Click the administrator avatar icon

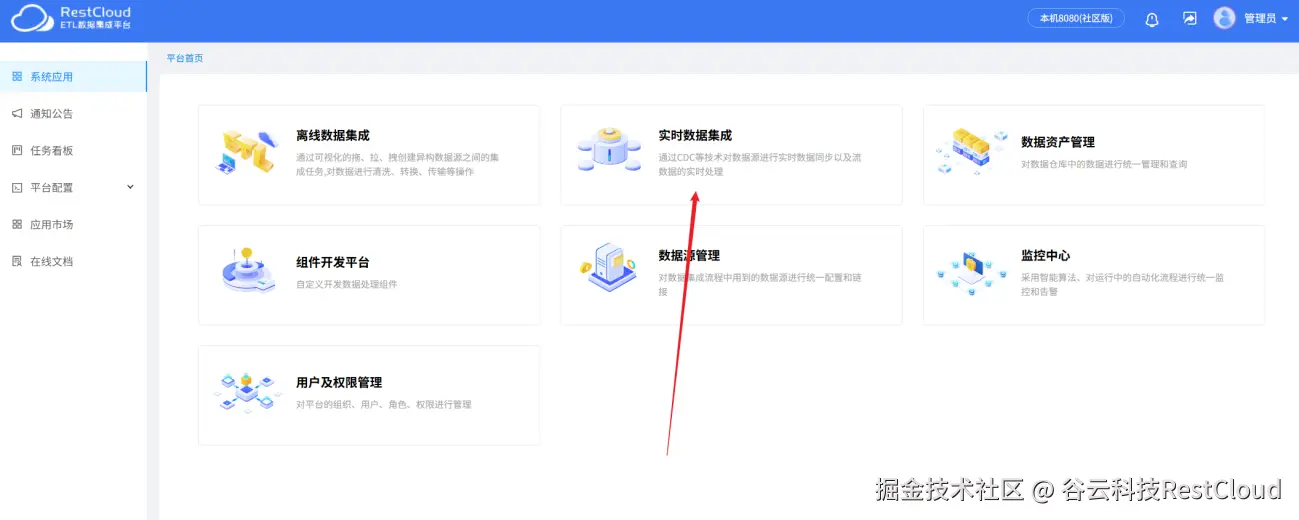tap(1224, 18)
